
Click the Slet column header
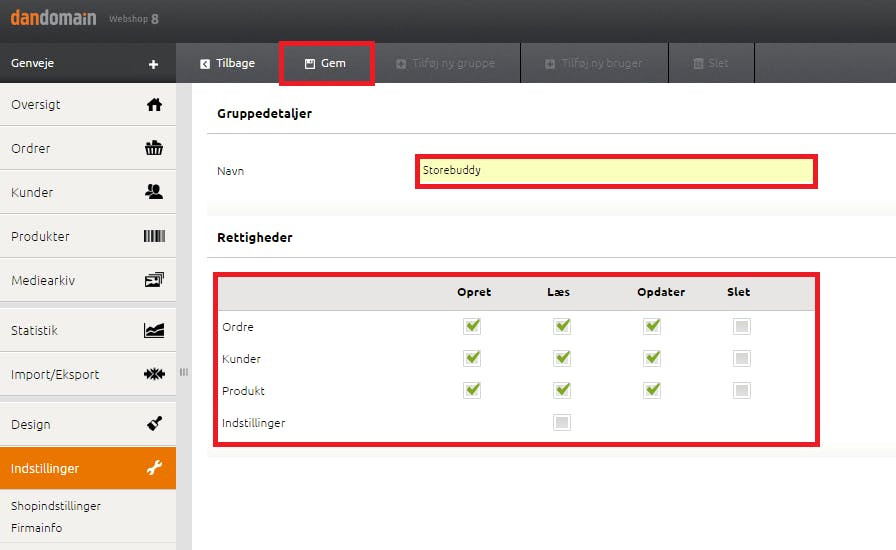point(738,292)
